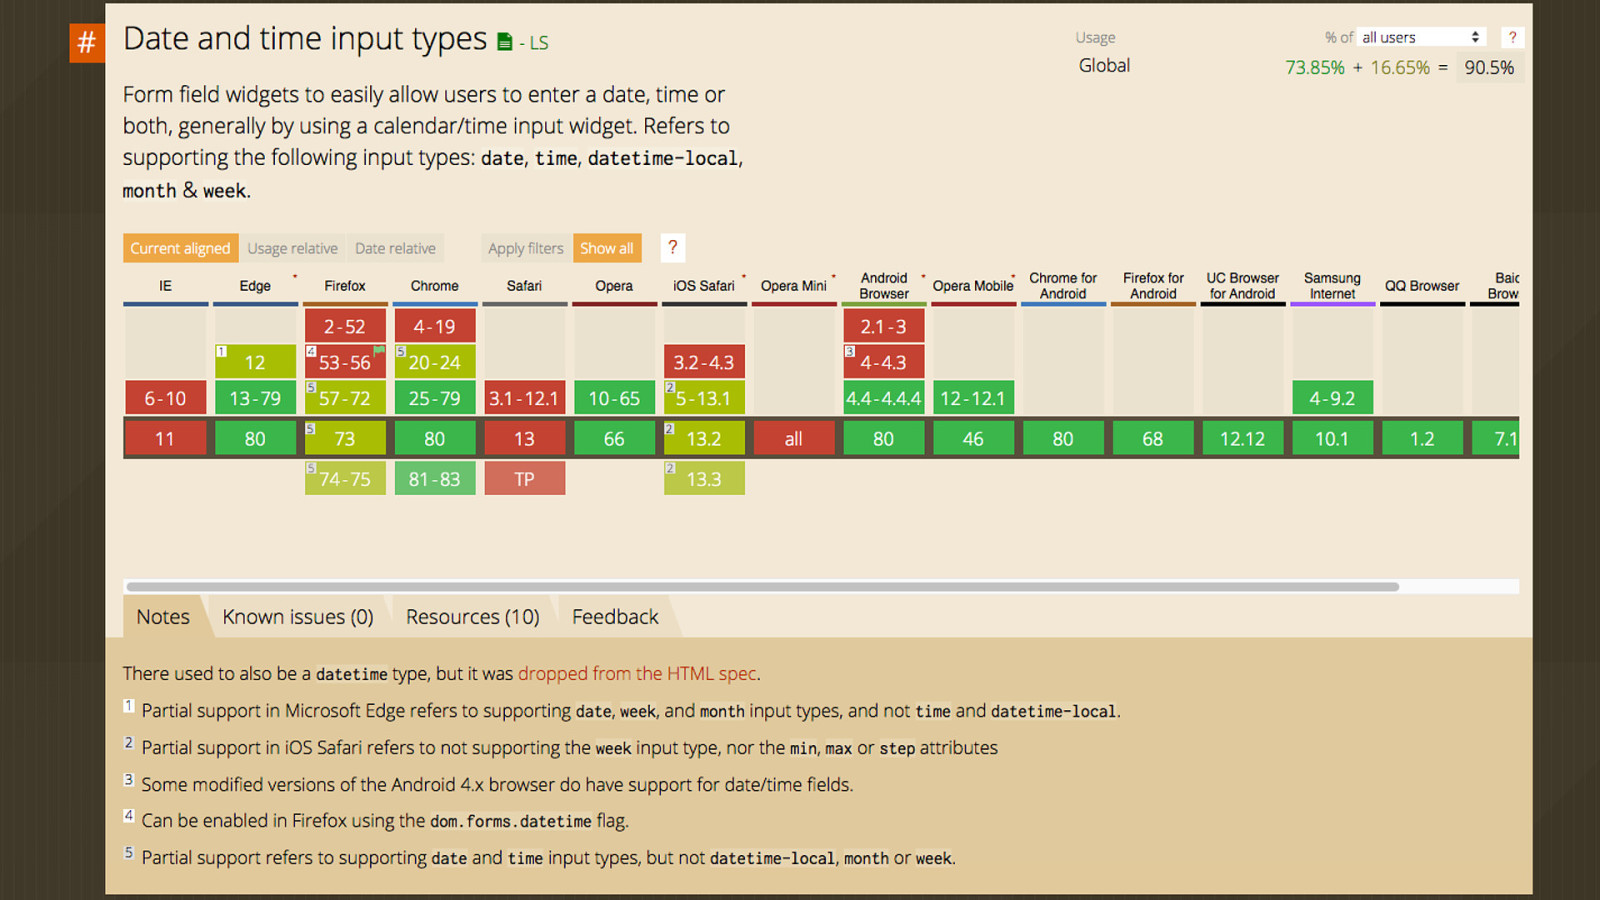This screenshot has height=900, width=1600.
Task: Click the green spec document icon
Action: (505, 42)
